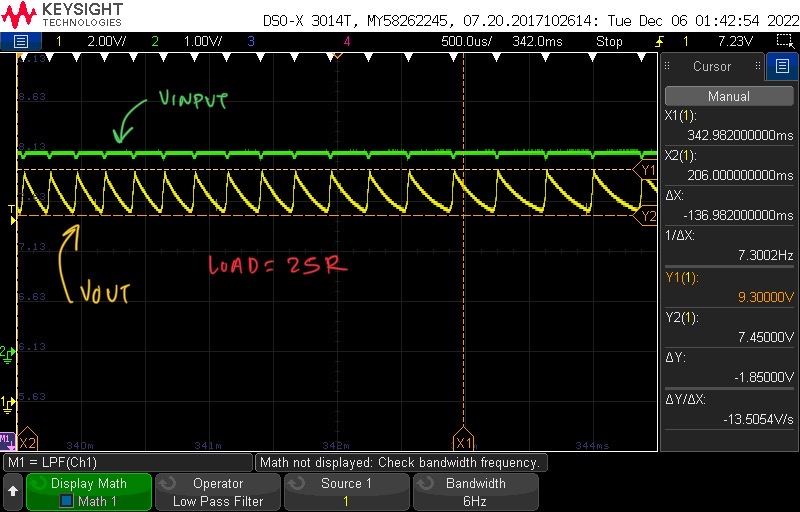
Task: Tap the orange trigger time reference marker
Action: pos(337,55)
